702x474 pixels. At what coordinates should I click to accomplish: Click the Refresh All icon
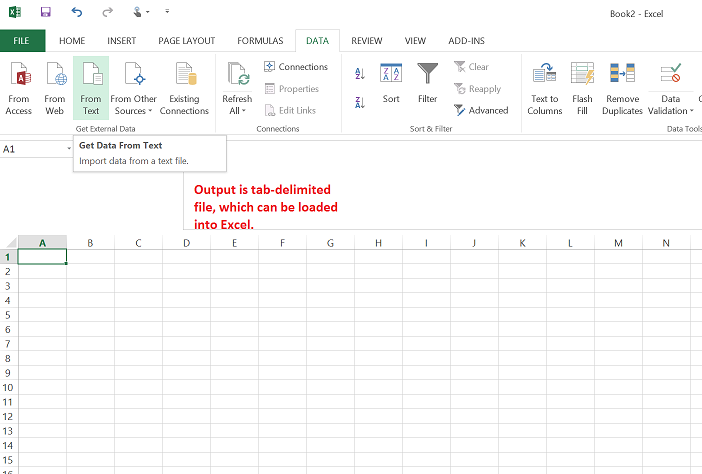(237, 74)
